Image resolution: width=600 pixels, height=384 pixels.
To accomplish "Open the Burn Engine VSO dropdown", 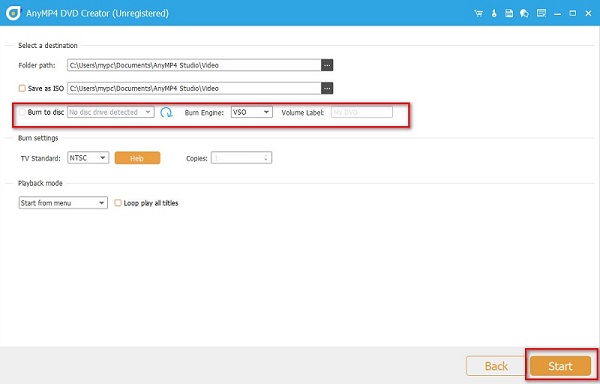I will point(251,112).
